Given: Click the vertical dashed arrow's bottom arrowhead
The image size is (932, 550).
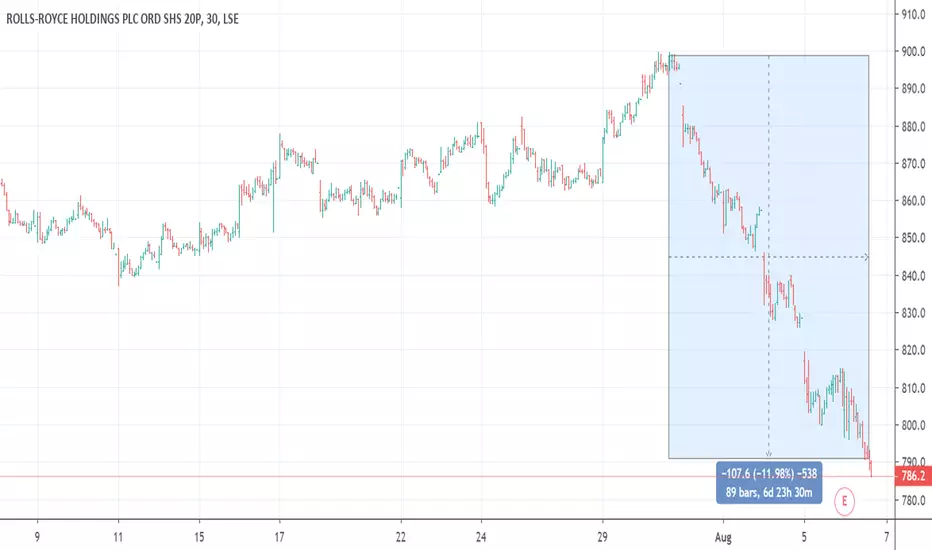Looking at the screenshot, I should point(769,454).
